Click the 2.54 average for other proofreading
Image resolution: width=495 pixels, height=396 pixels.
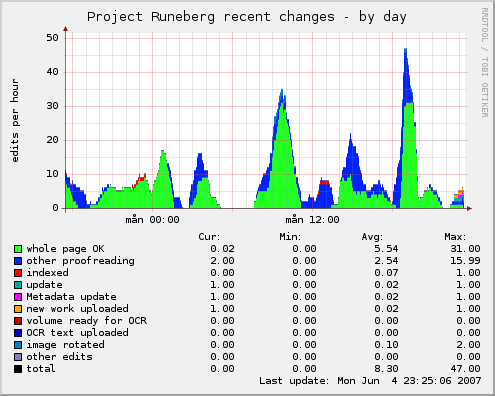(x=386, y=261)
